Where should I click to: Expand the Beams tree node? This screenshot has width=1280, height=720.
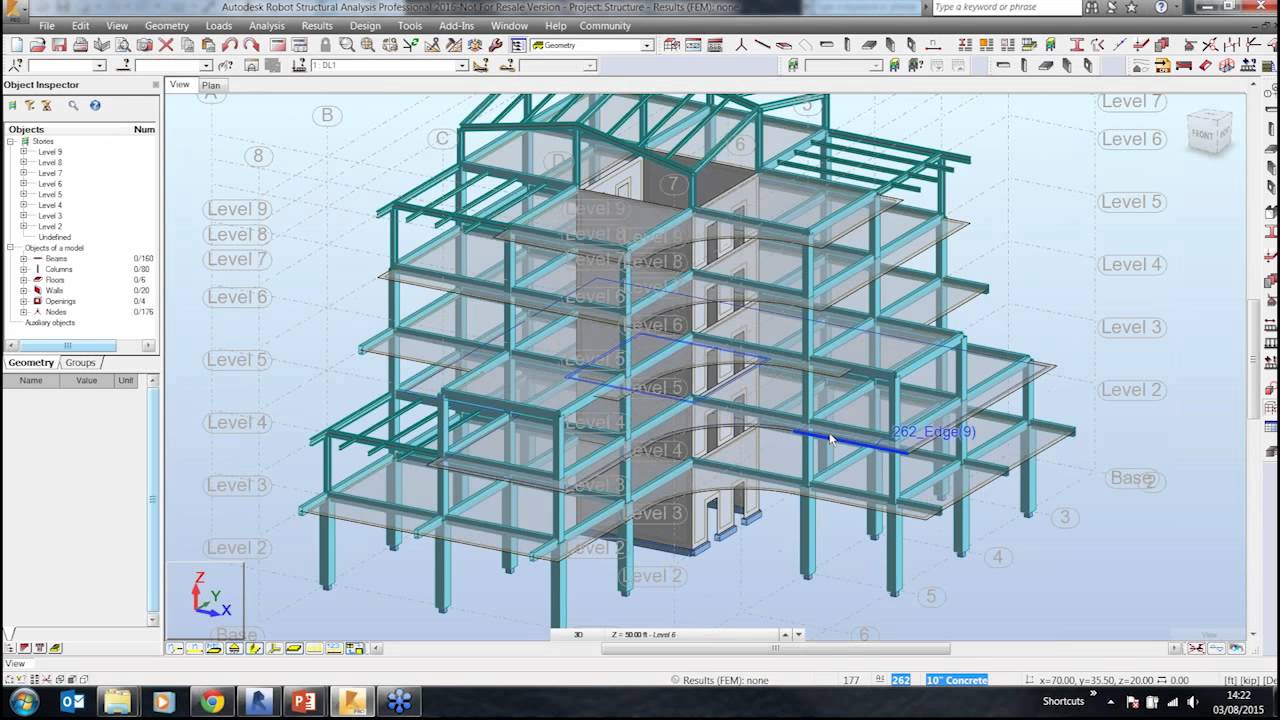click(x=24, y=259)
